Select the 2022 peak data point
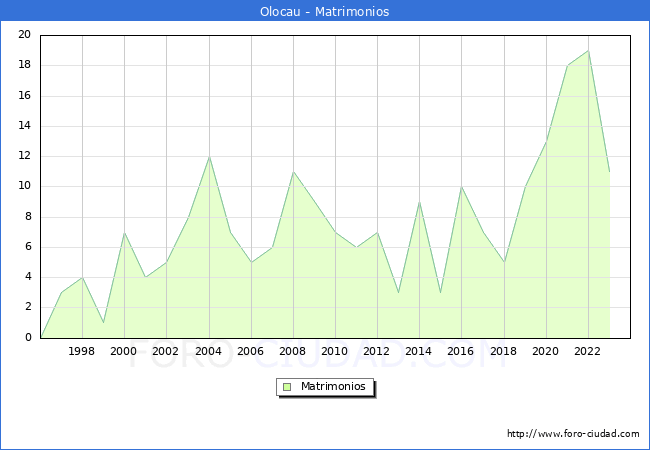This screenshot has height=450, width=650. (588, 51)
